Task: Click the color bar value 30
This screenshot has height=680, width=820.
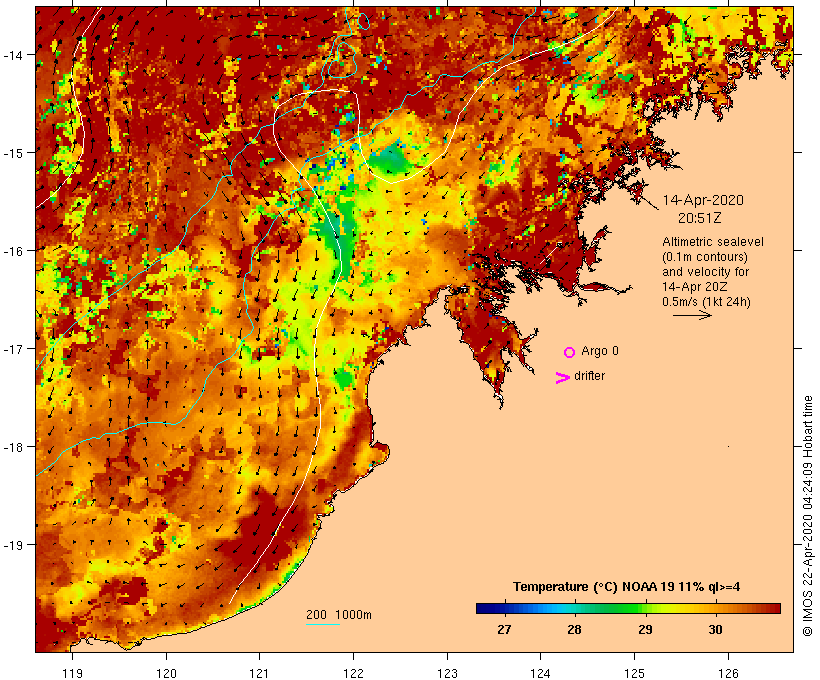Action: point(715,629)
